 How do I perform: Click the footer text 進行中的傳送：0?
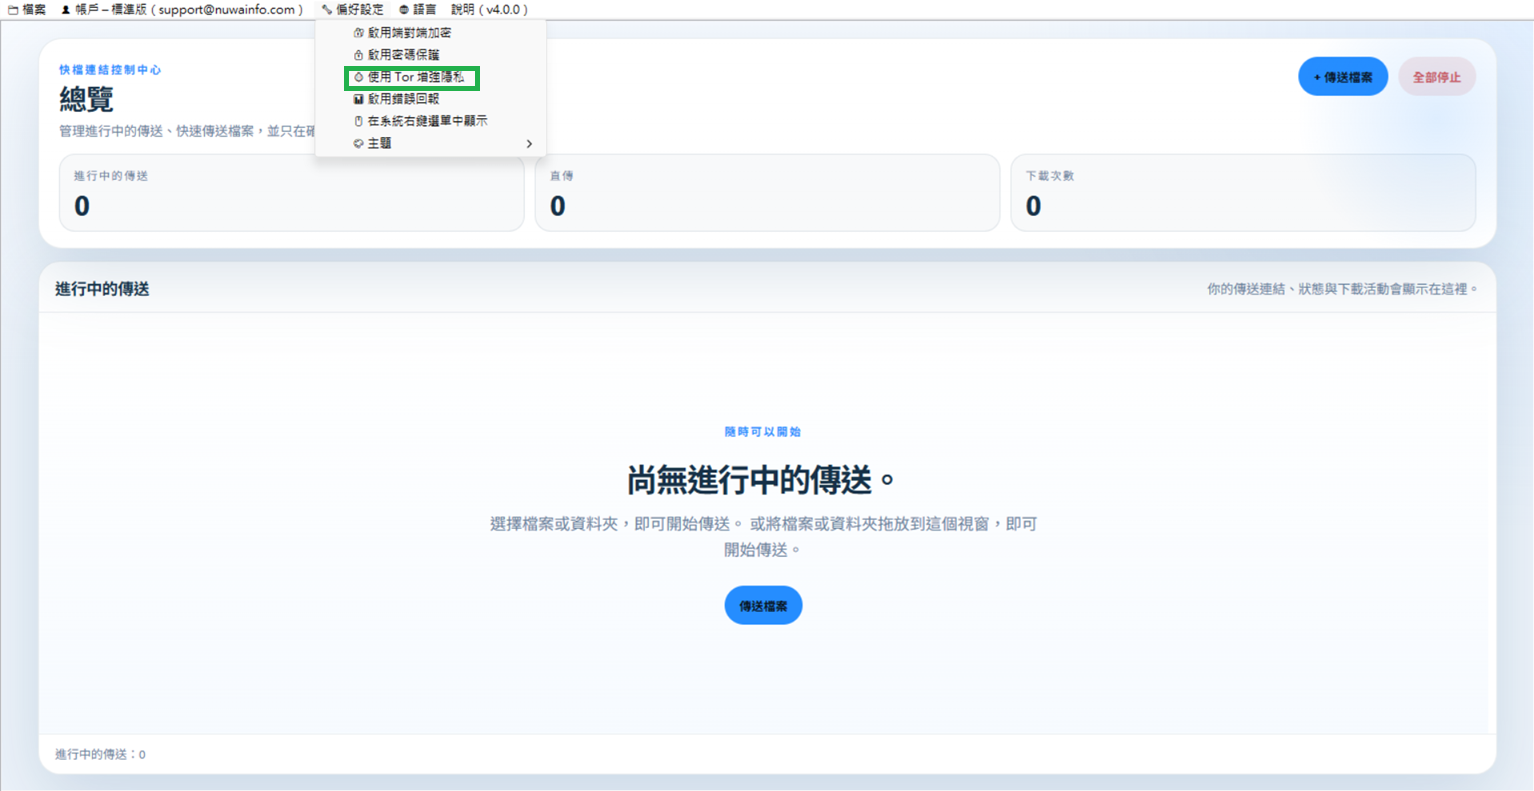pyautogui.click(x=100, y=754)
